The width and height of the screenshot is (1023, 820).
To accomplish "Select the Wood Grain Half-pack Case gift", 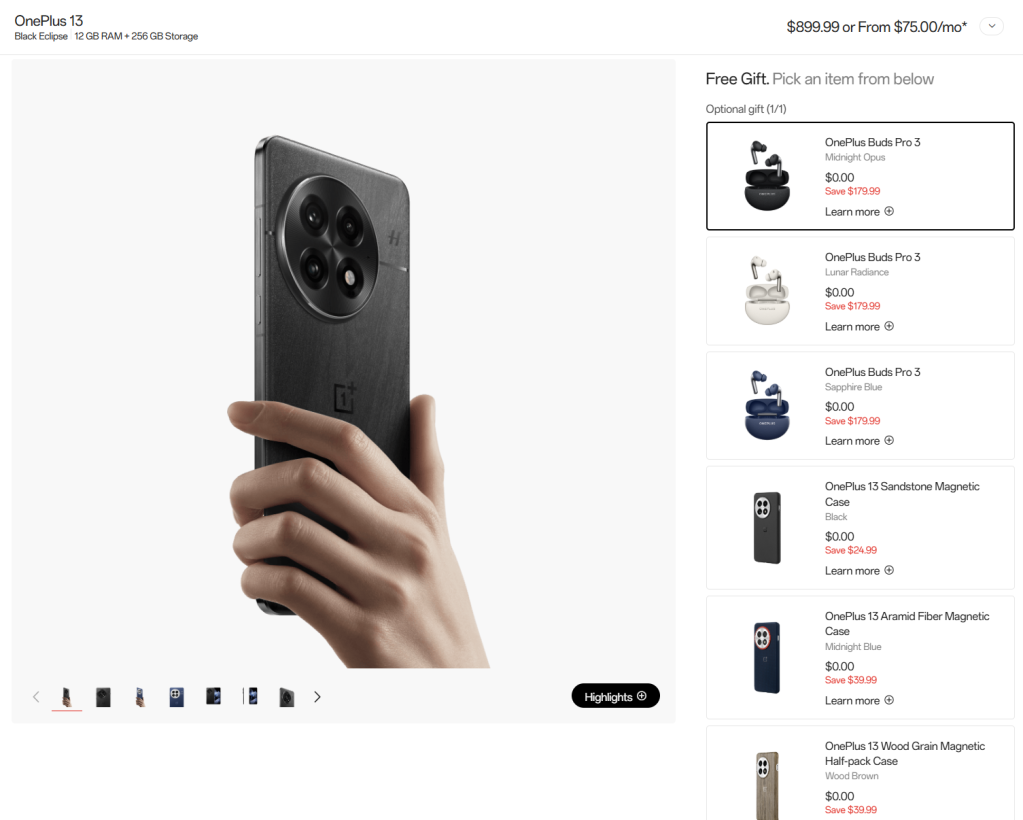I will click(860, 773).
